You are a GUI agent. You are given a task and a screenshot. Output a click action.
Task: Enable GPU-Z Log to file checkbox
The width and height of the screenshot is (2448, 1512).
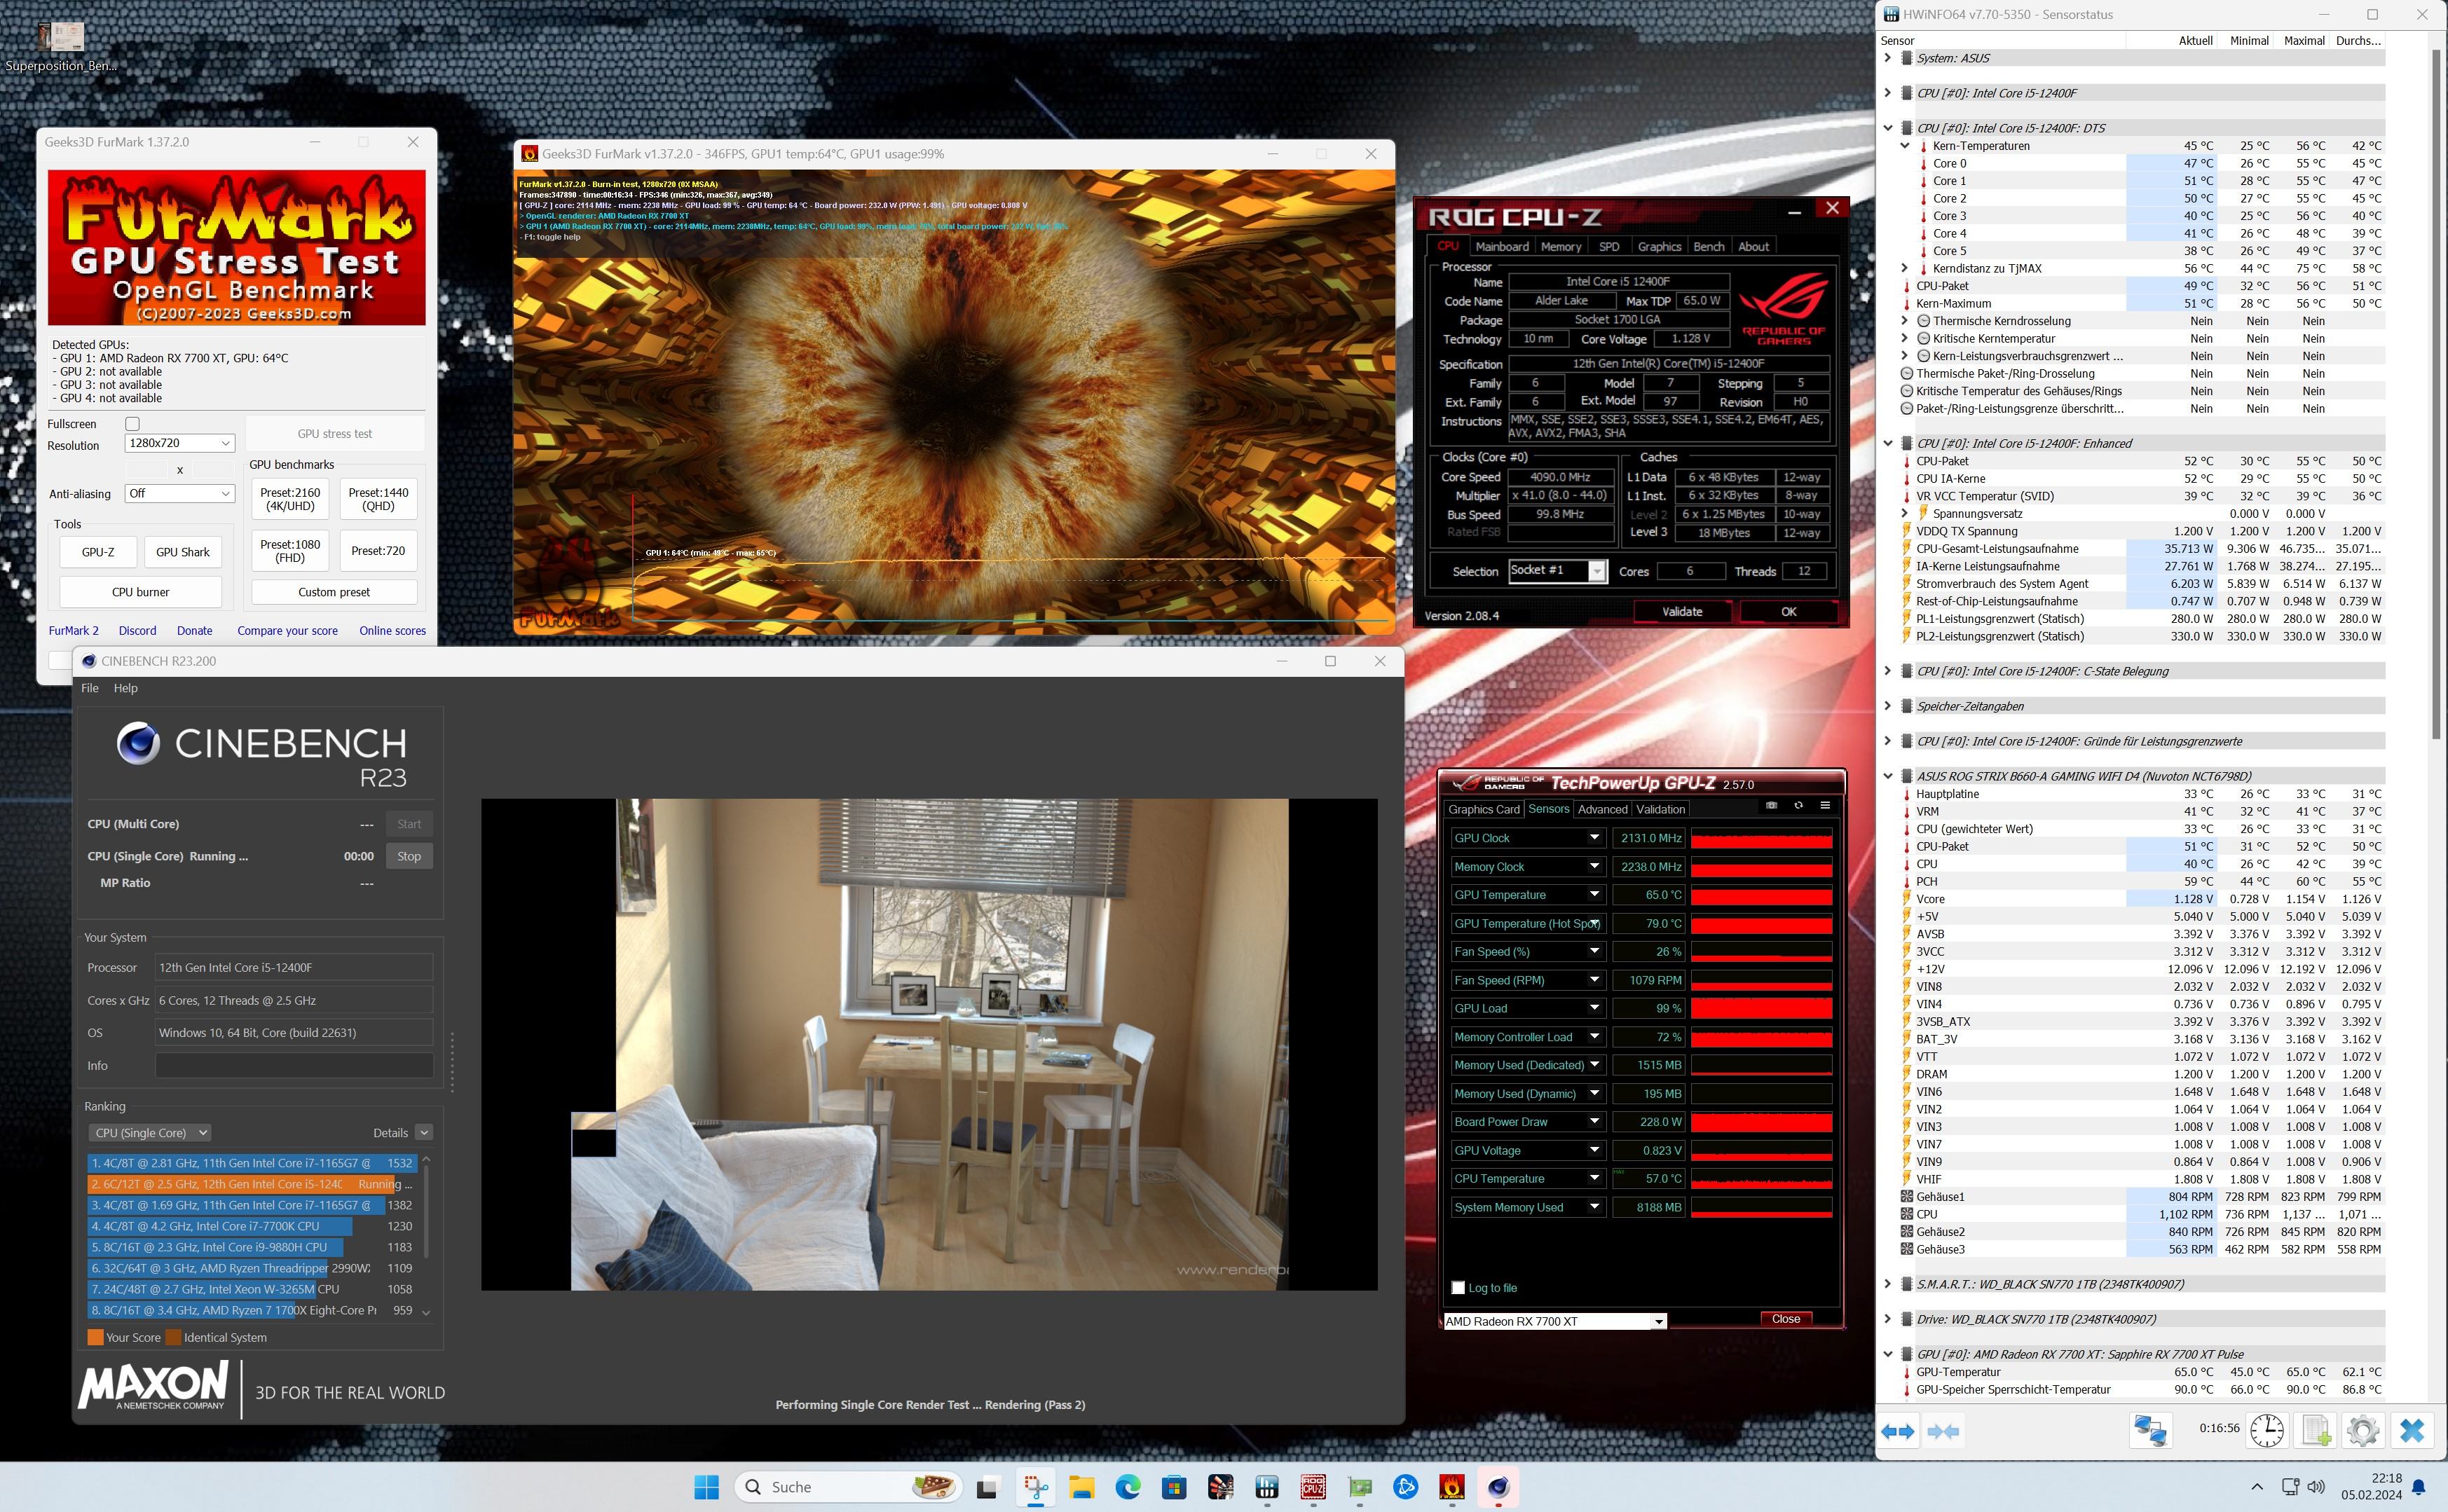(1458, 1288)
